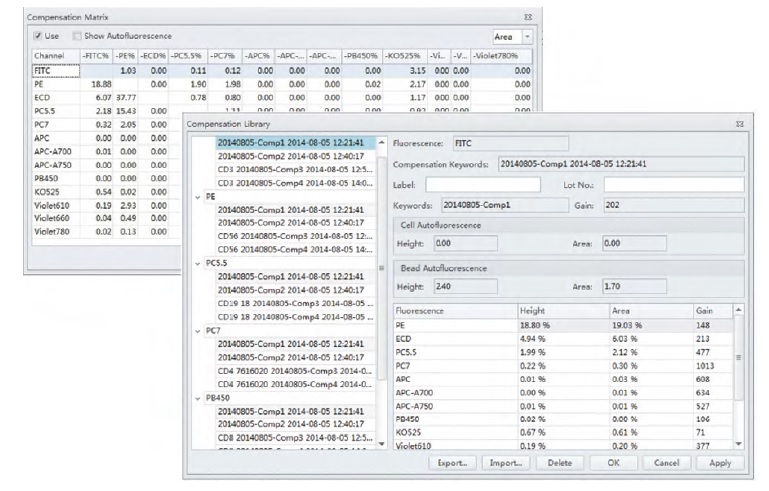Viewport: 769px width, 491px height.
Task: Confirm with the OK button
Action: coord(613,463)
